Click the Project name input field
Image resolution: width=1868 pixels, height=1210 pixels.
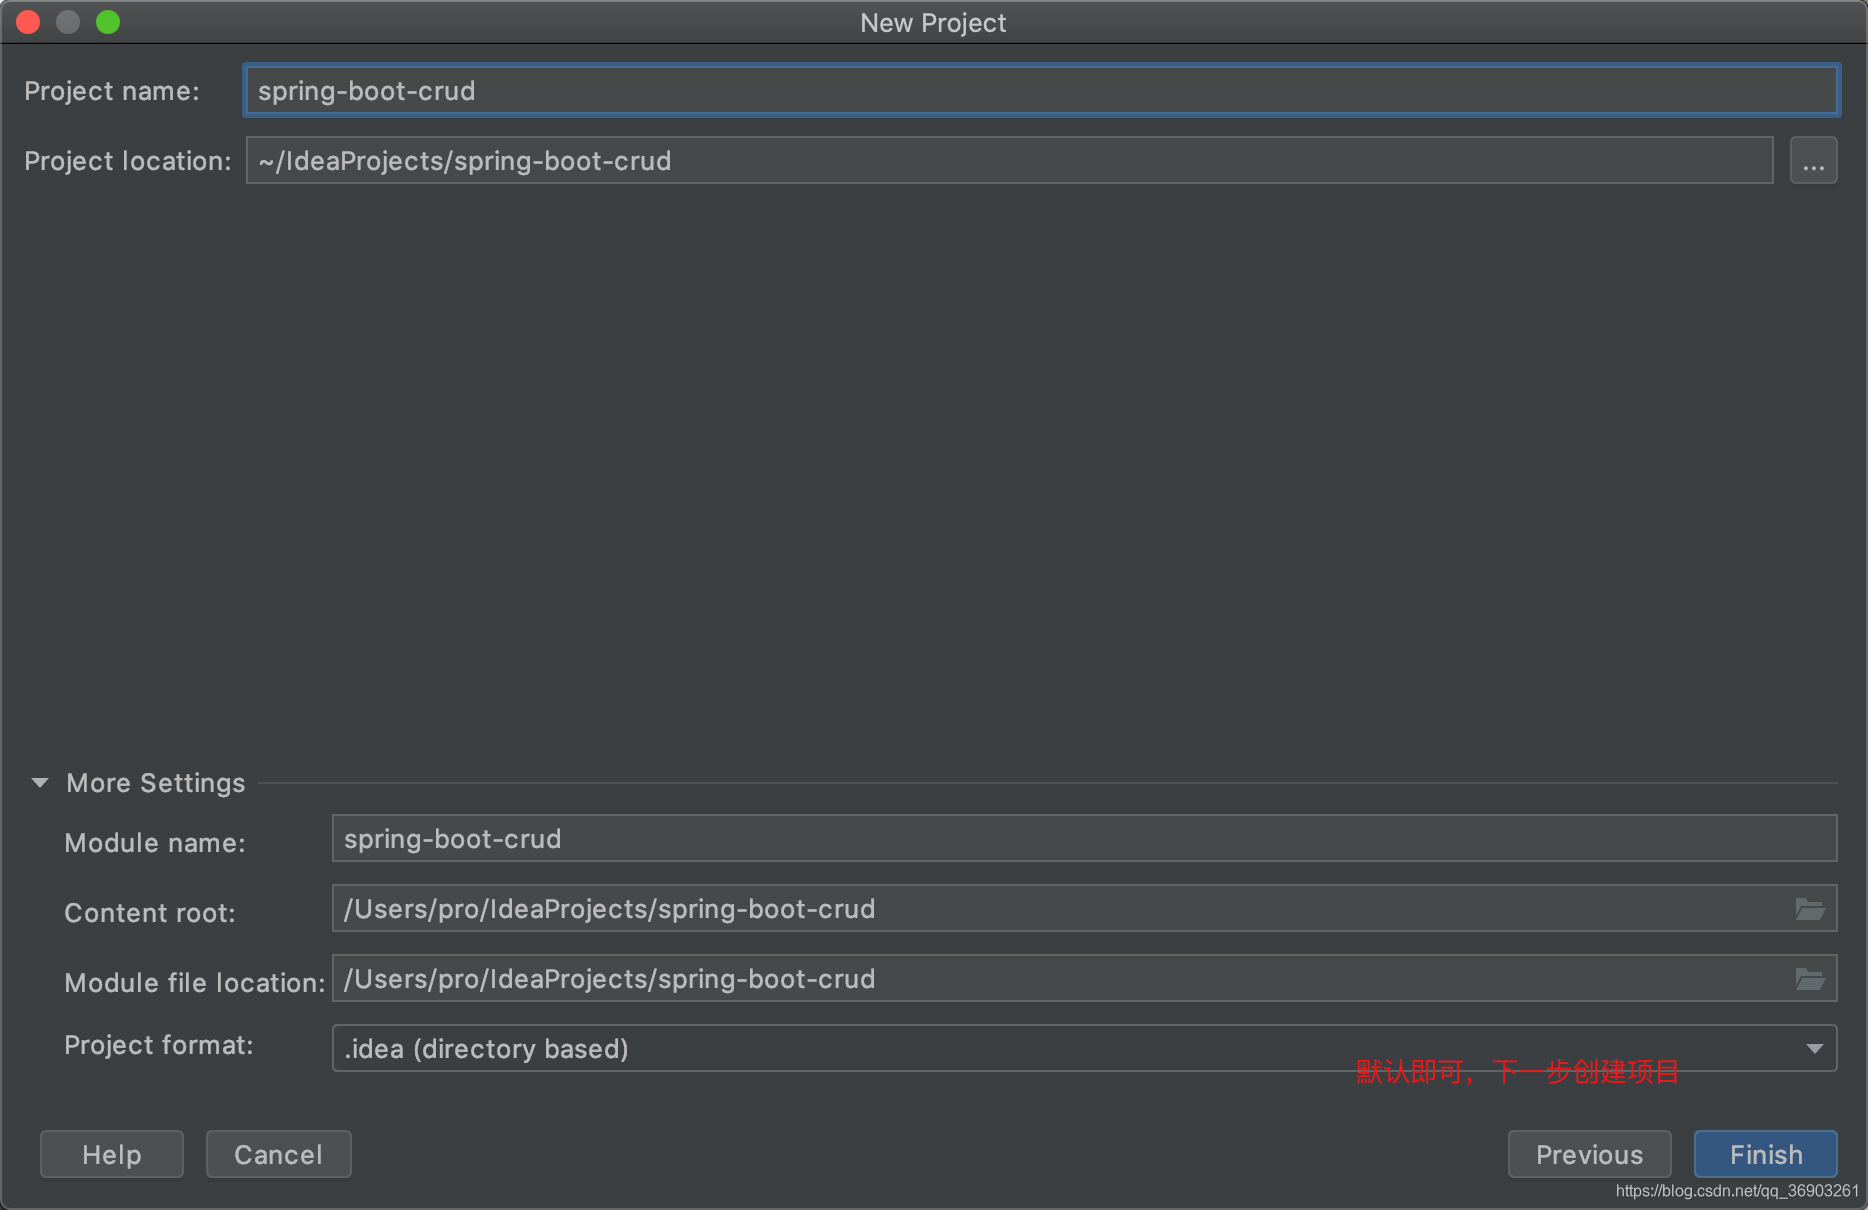point(1041,91)
